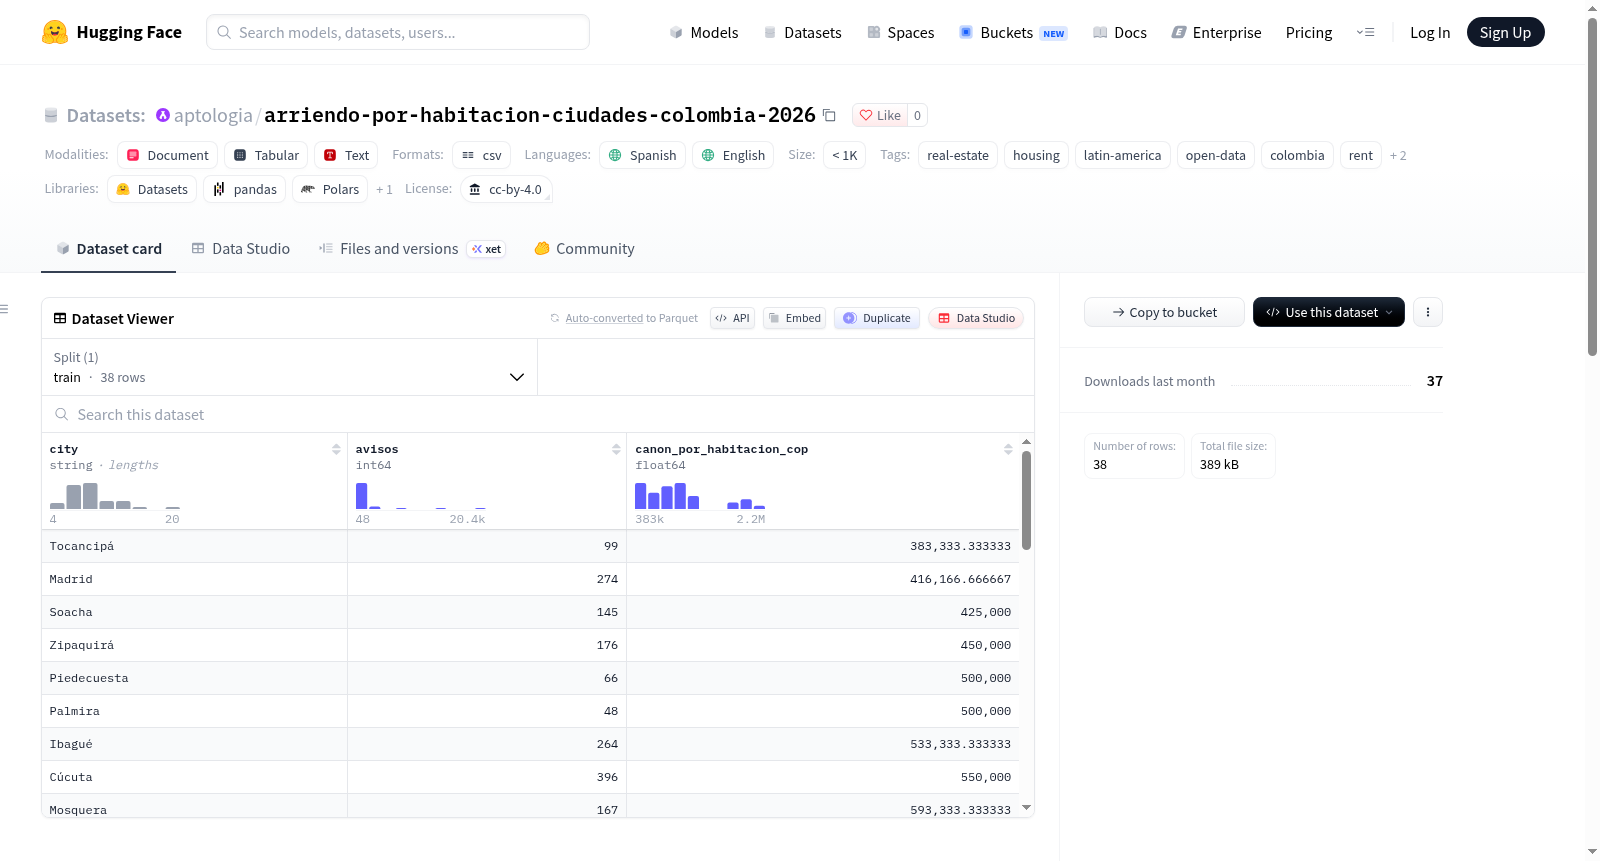Switch to the Dataset card tab
Viewport: 1600px width, 861px height.
tap(109, 249)
